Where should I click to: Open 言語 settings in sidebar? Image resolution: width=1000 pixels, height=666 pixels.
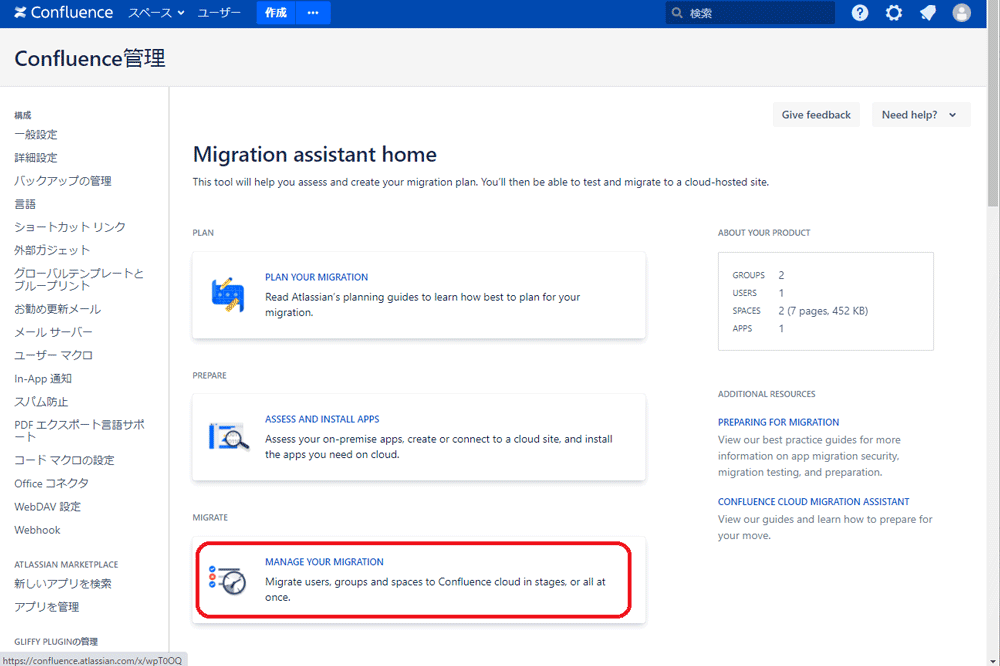point(25,204)
